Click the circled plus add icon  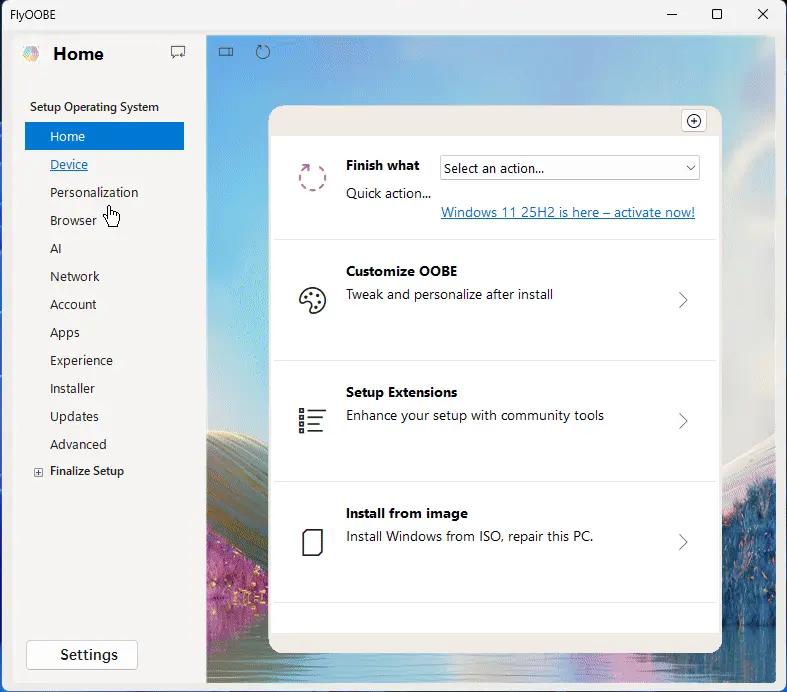(x=694, y=121)
